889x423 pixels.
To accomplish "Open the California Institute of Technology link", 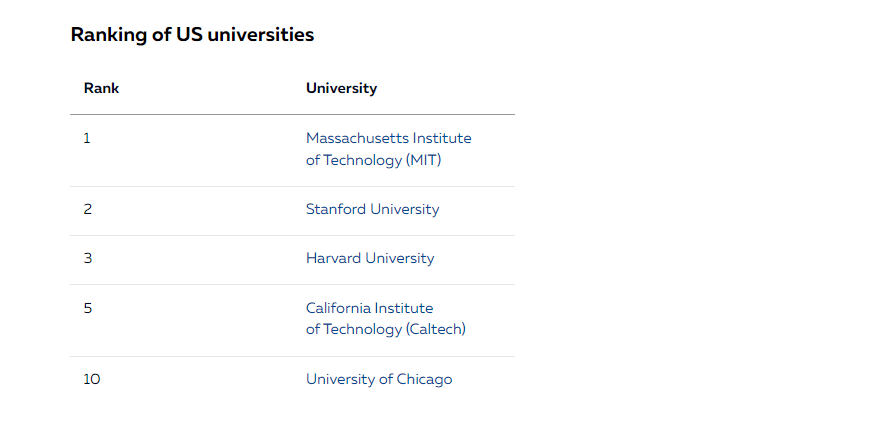I will pos(370,308).
